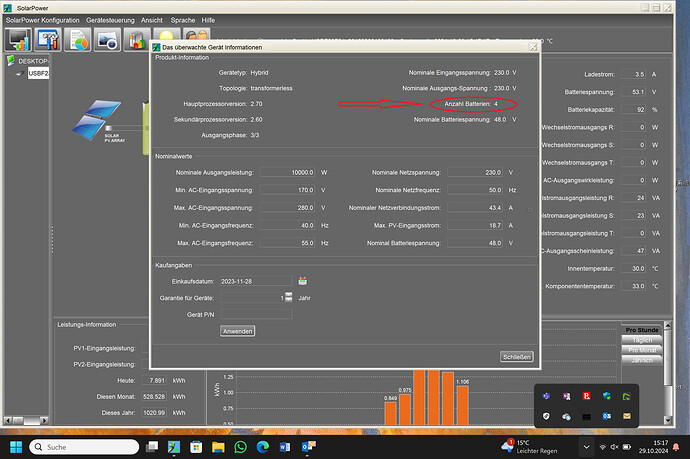Click the two users toolbar icon
This screenshot has height=459, width=690.
click(196, 35)
